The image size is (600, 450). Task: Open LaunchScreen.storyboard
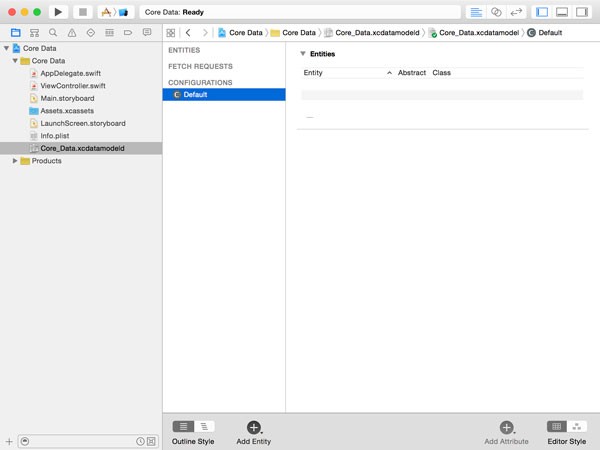pyautogui.click(x=81, y=123)
